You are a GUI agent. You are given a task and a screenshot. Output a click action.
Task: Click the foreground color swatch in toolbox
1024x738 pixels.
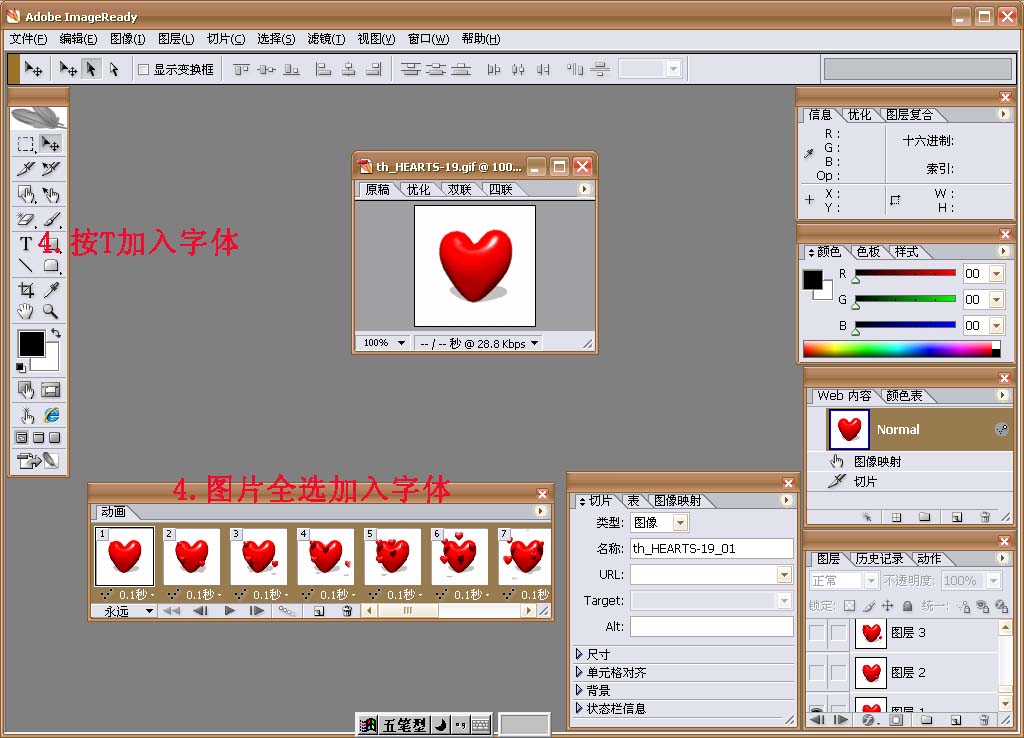point(31,344)
